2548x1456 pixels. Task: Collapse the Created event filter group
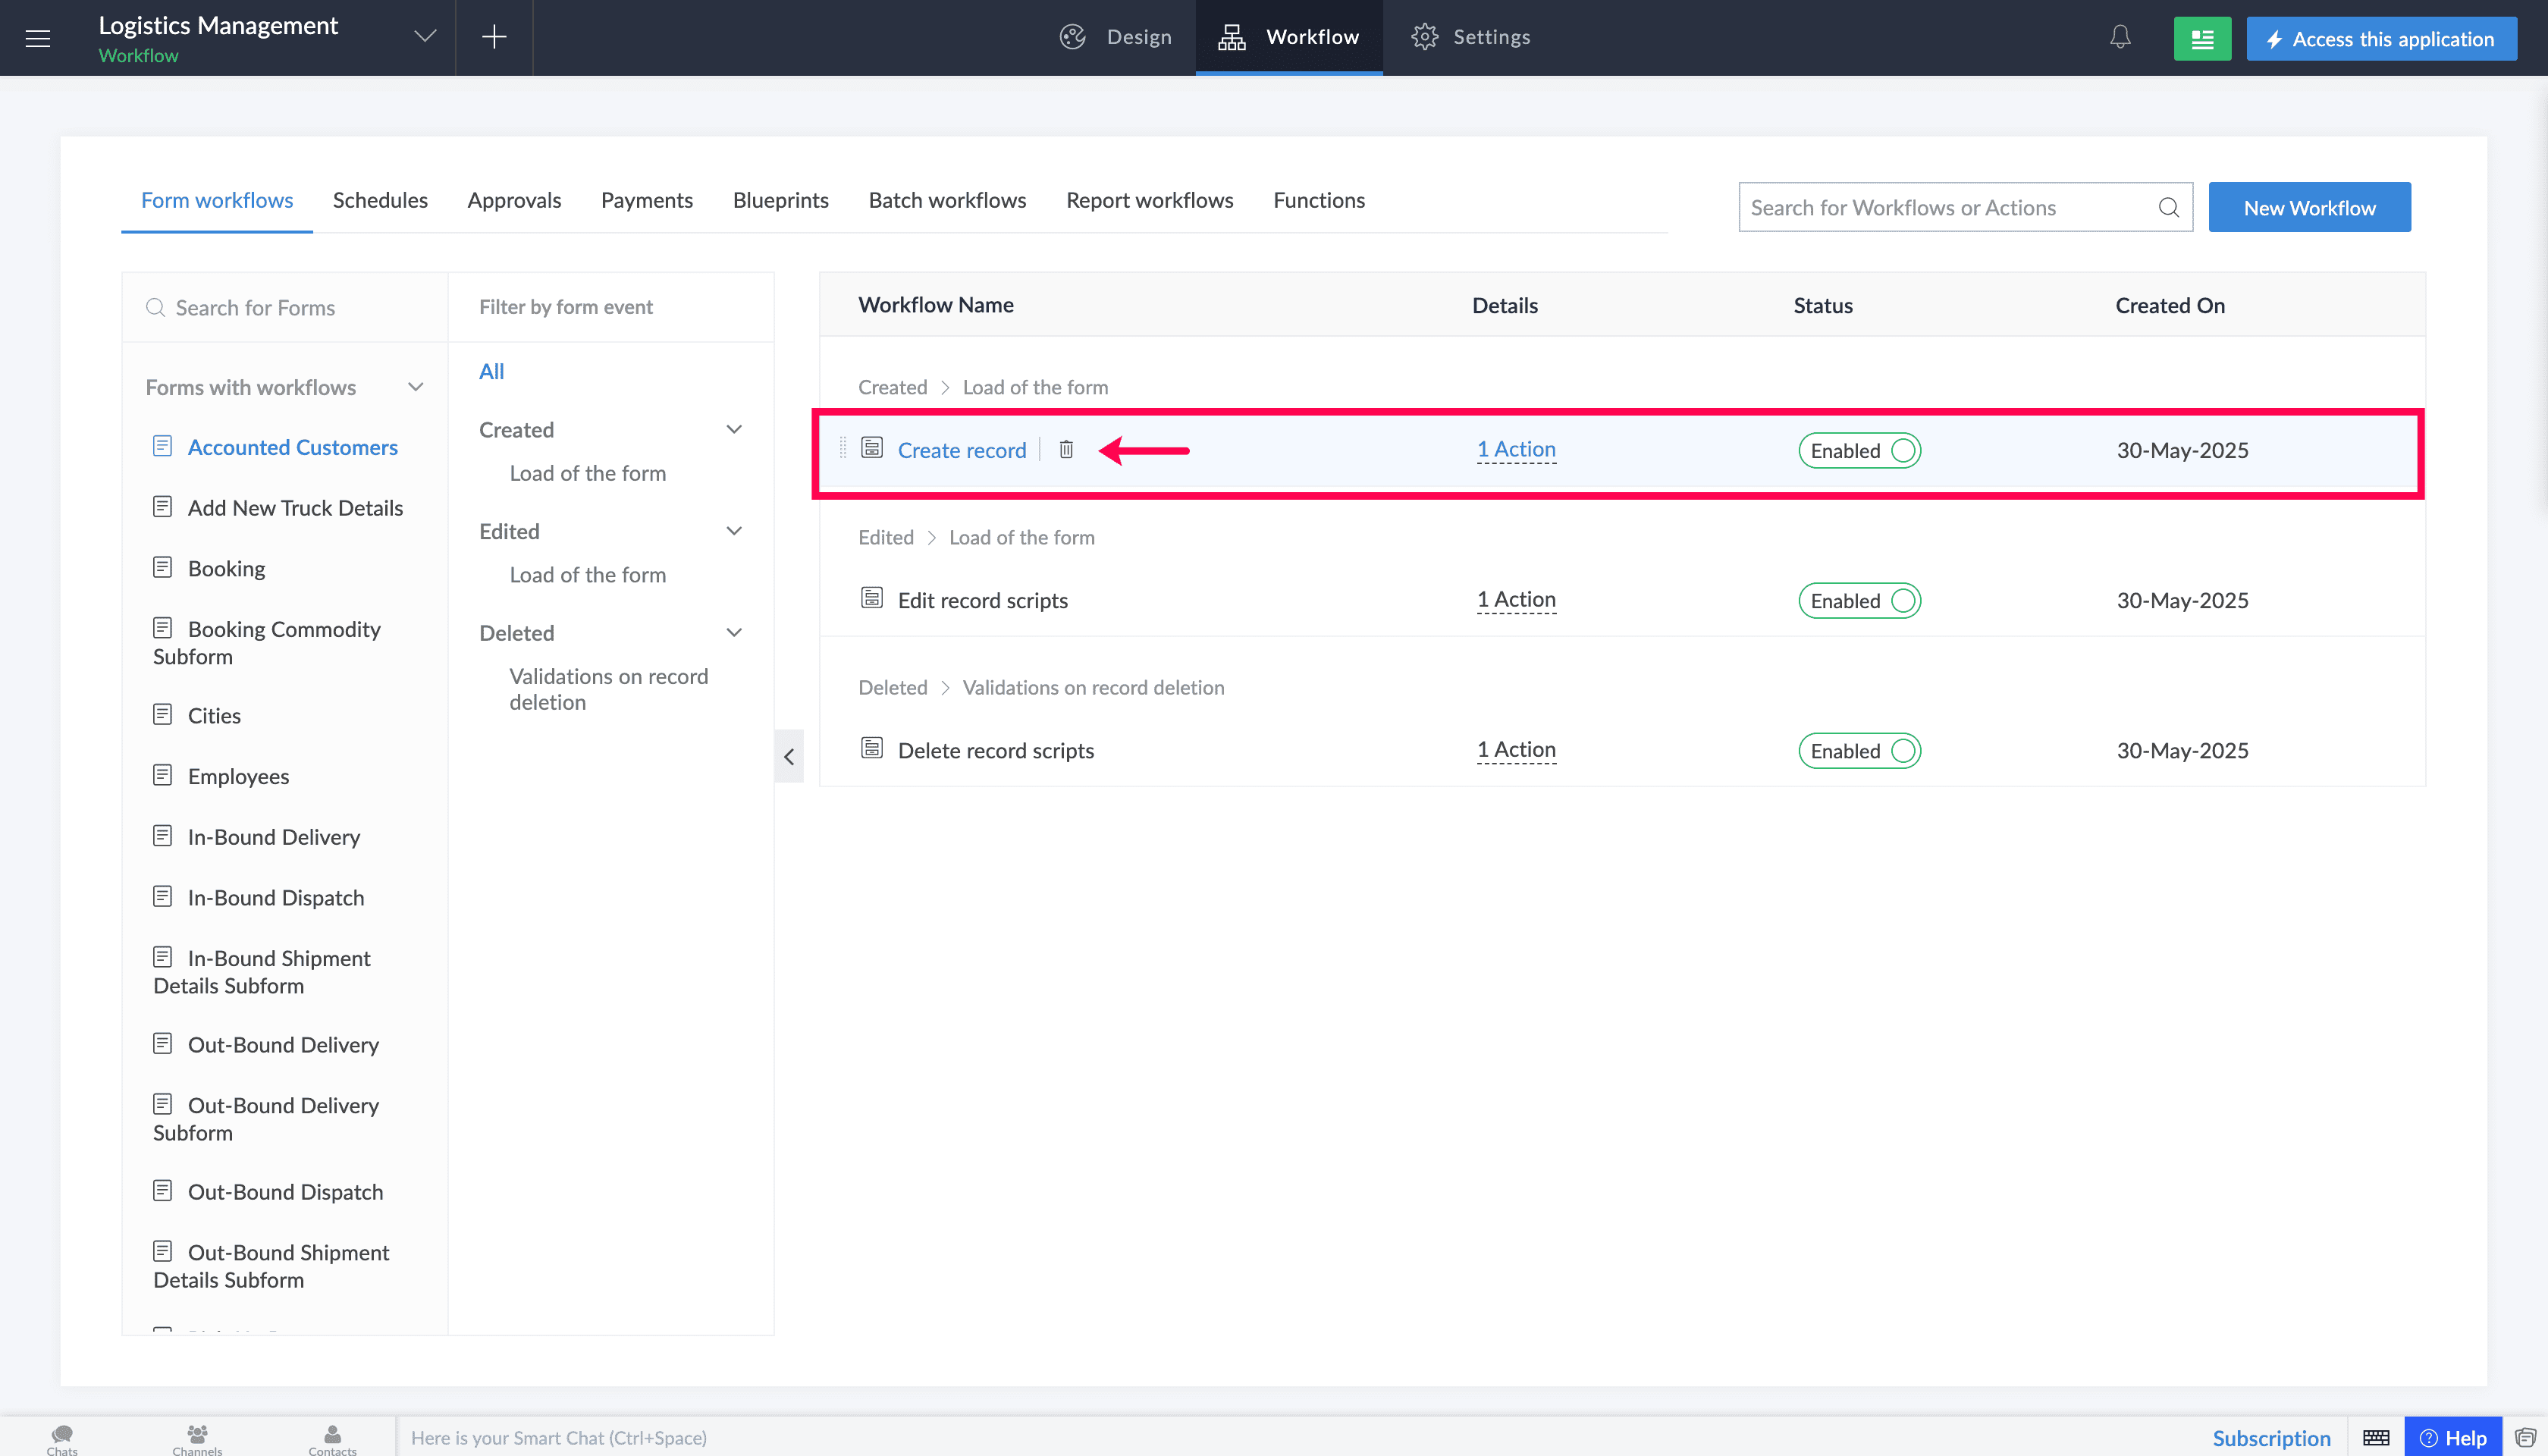click(734, 429)
